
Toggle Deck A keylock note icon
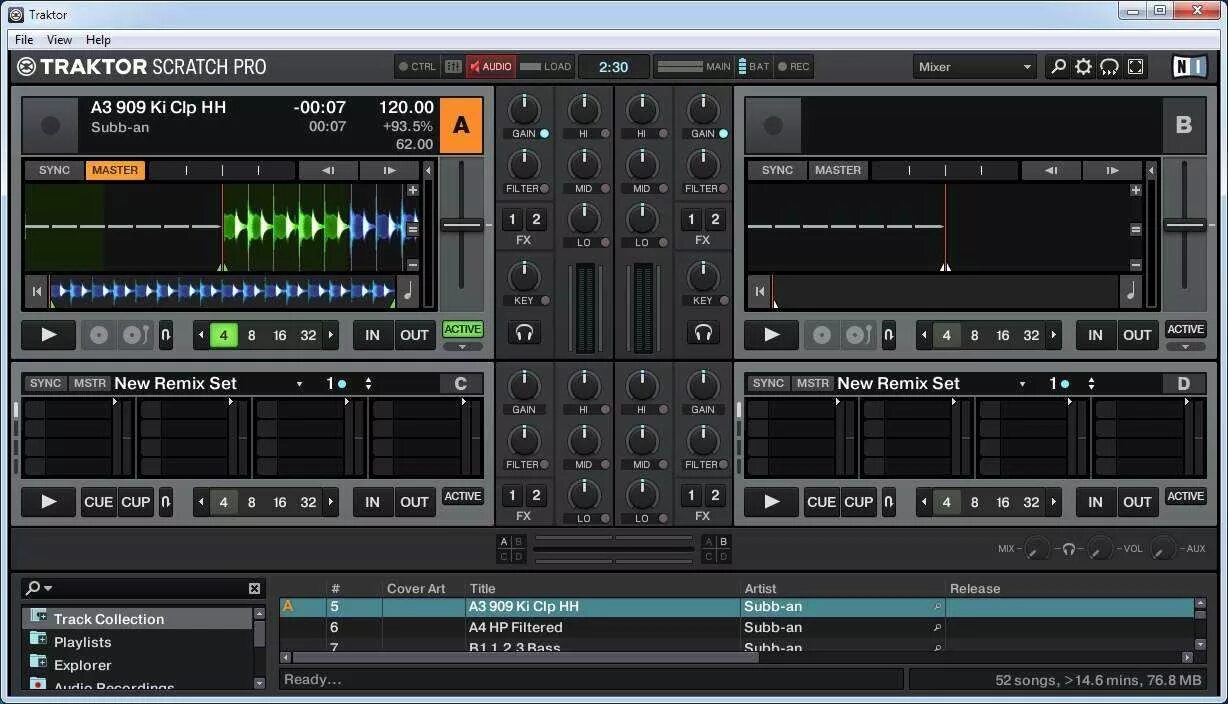tap(407, 292)
